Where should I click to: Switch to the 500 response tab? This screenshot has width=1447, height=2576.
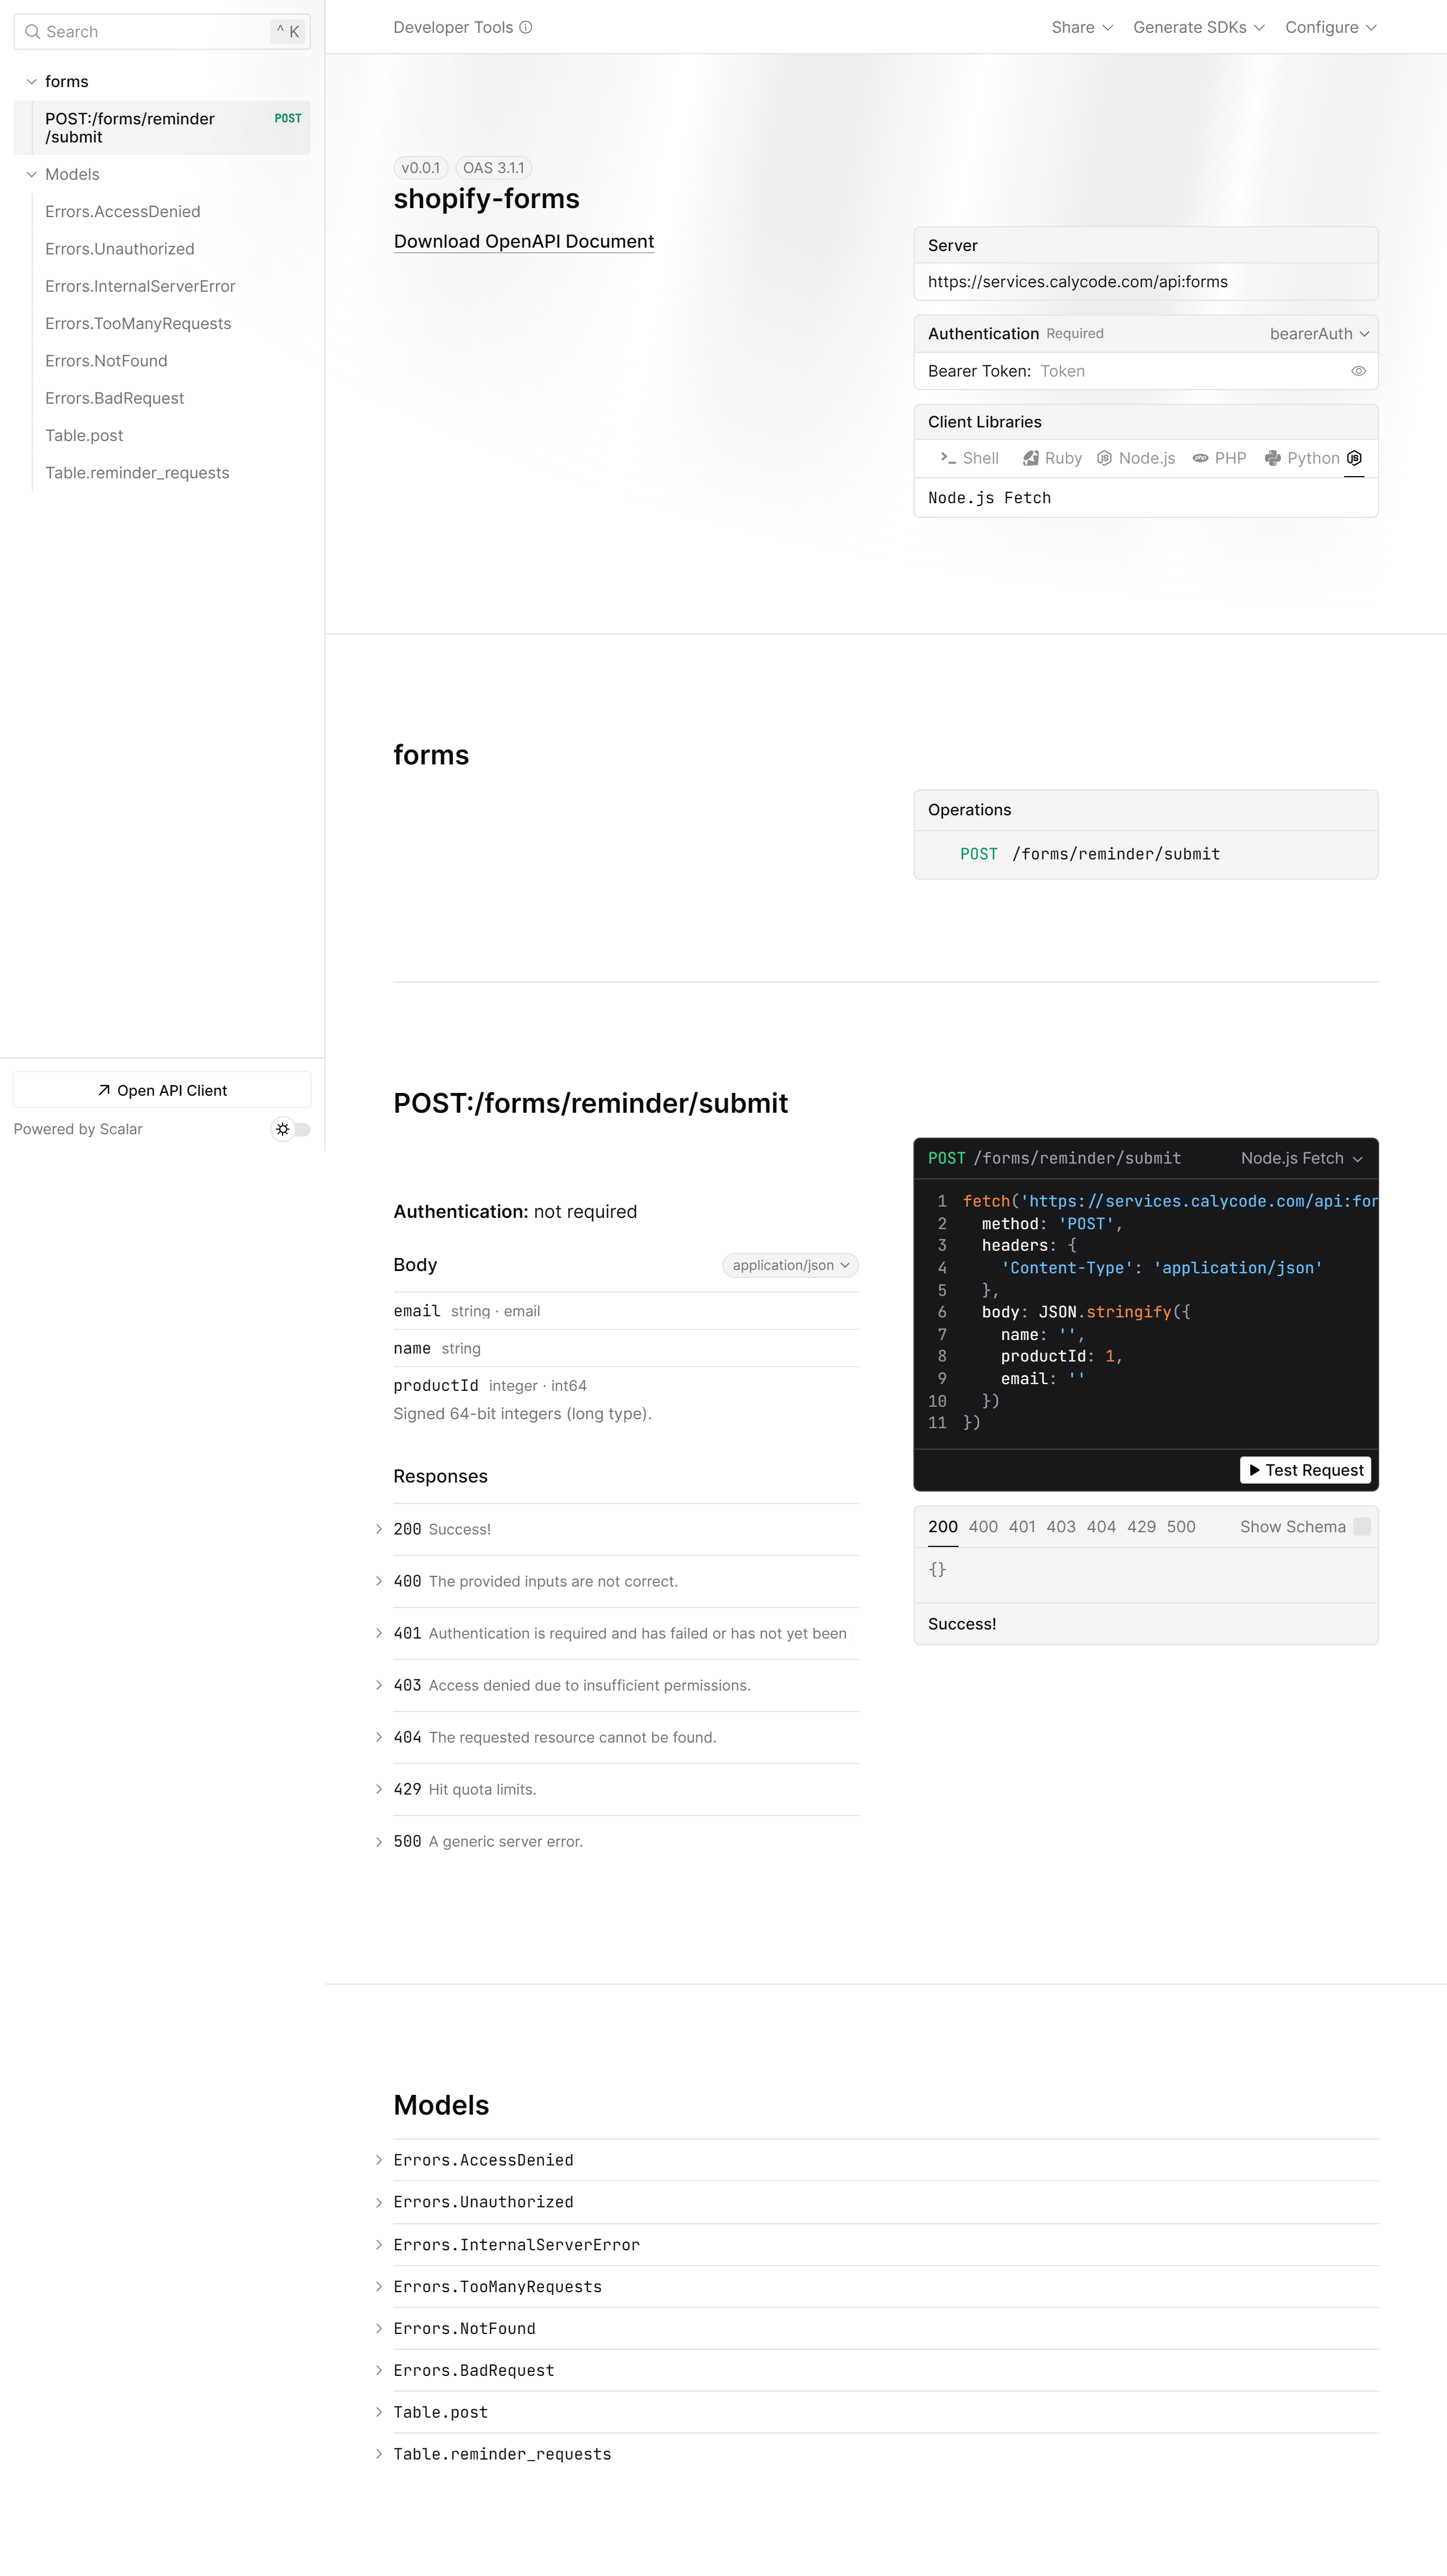click(x=1181, y=1527)
